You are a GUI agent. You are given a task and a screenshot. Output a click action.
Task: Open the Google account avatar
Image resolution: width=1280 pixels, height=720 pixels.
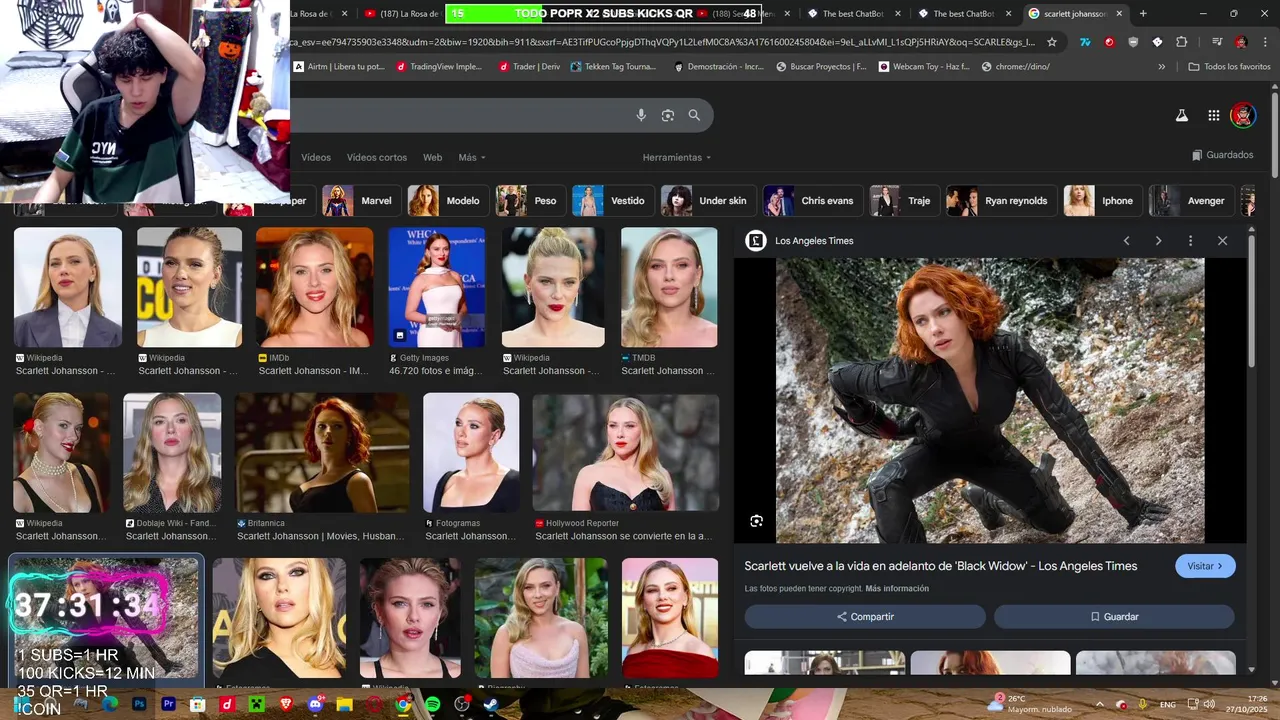point(1243,115)
